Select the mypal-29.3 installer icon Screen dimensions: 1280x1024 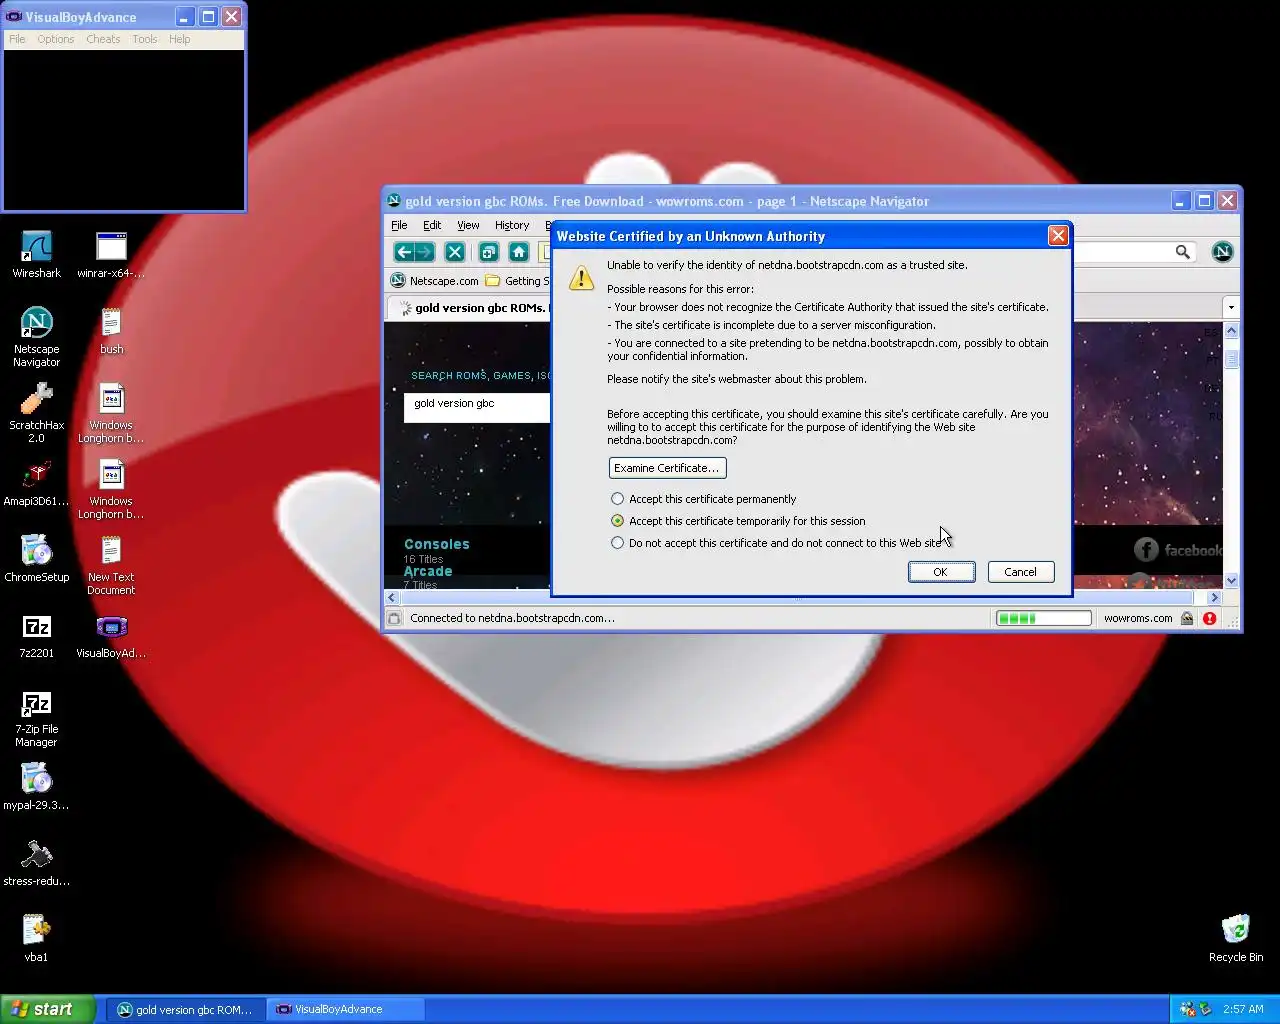click(x=37, y=787)
